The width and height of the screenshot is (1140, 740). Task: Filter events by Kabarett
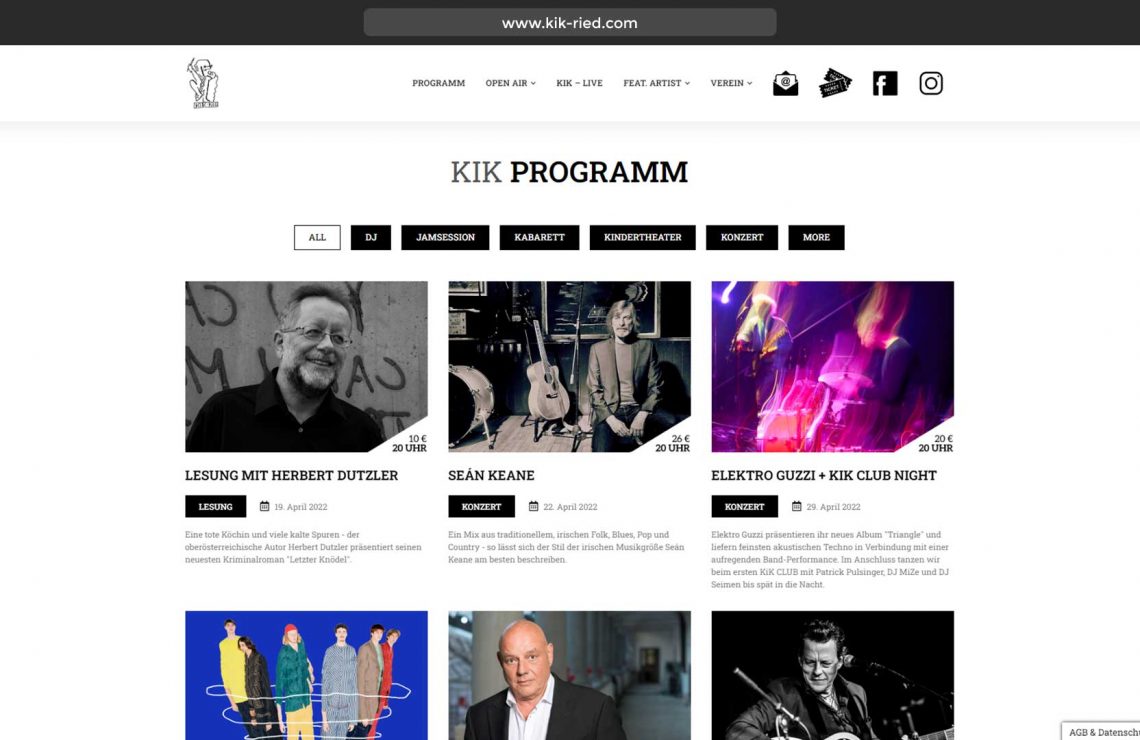[539, 238]
